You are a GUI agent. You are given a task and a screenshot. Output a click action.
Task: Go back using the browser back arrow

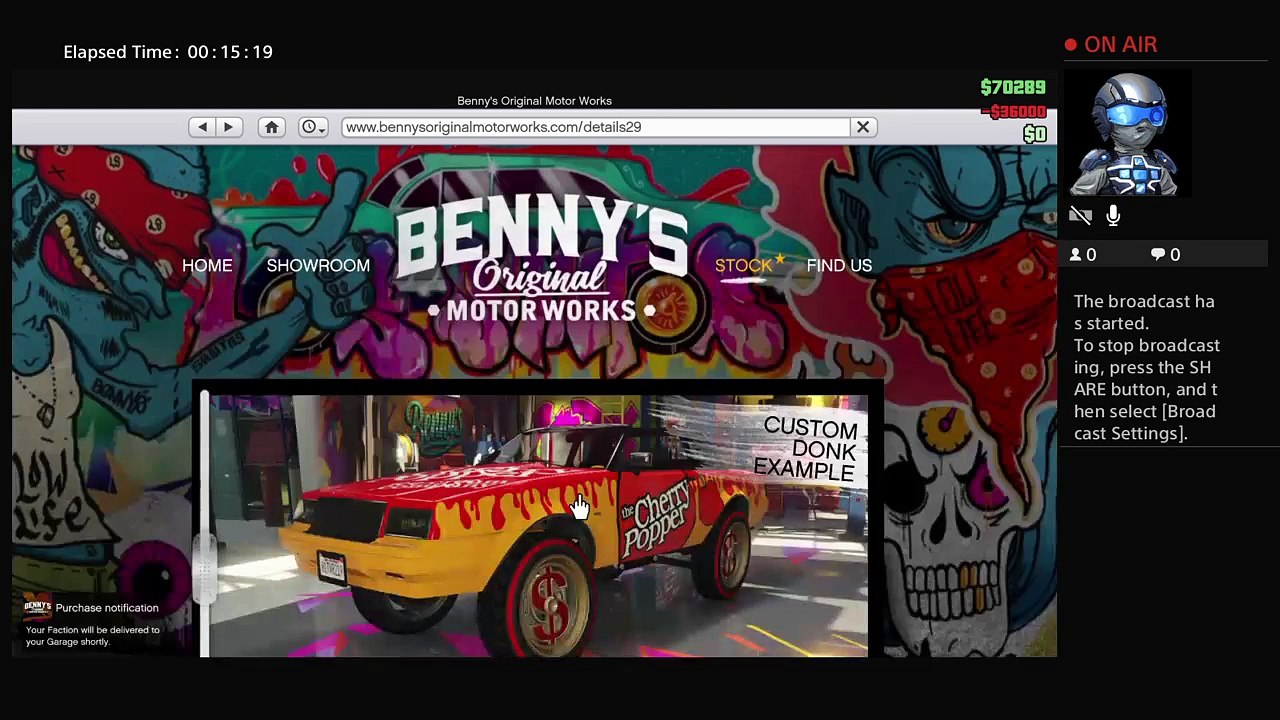pos(202,127)
